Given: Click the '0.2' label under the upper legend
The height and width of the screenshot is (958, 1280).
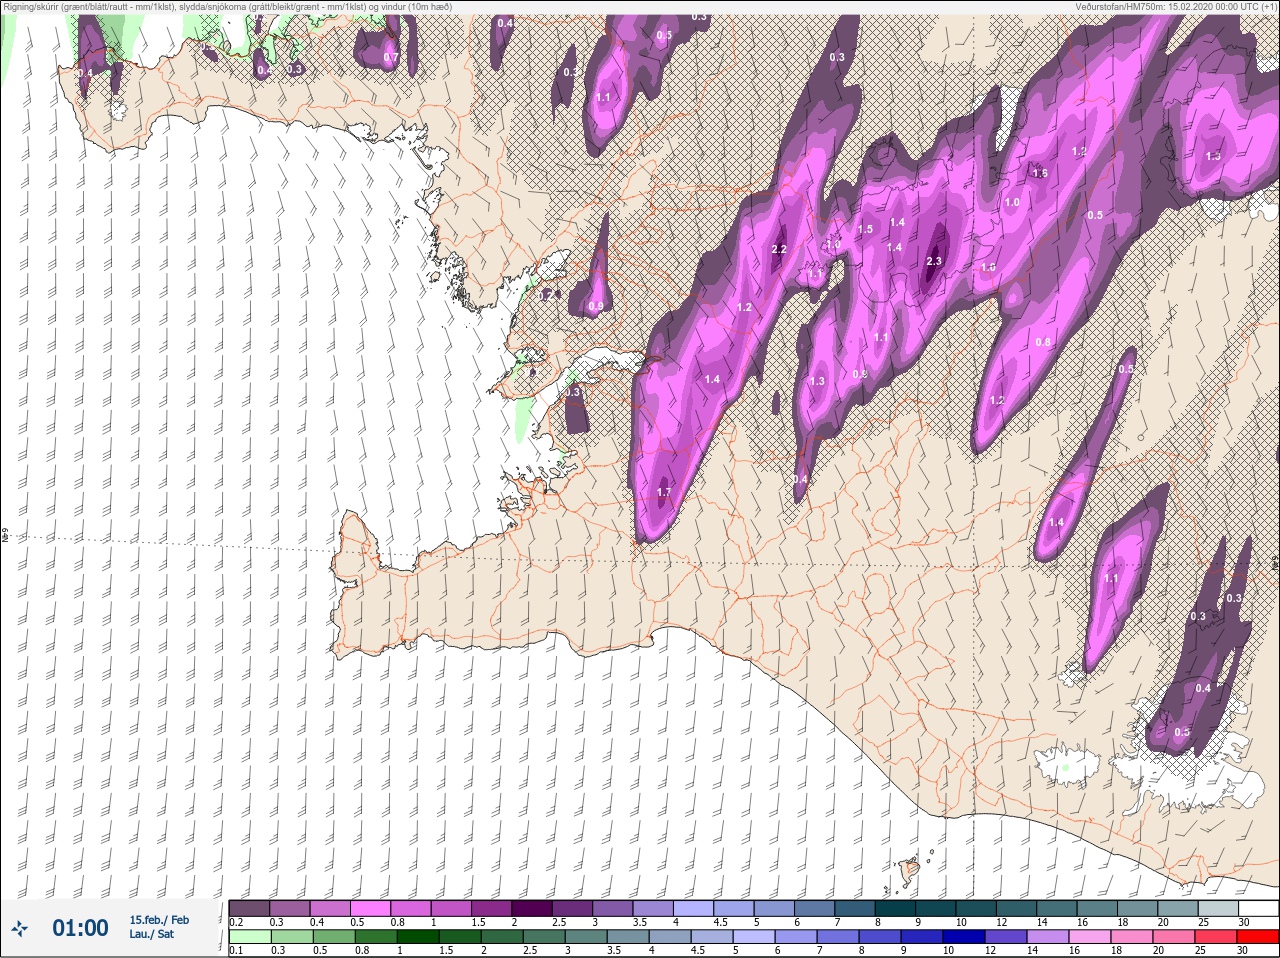Looking at the screenshot, I should click(x=236, y=922).
